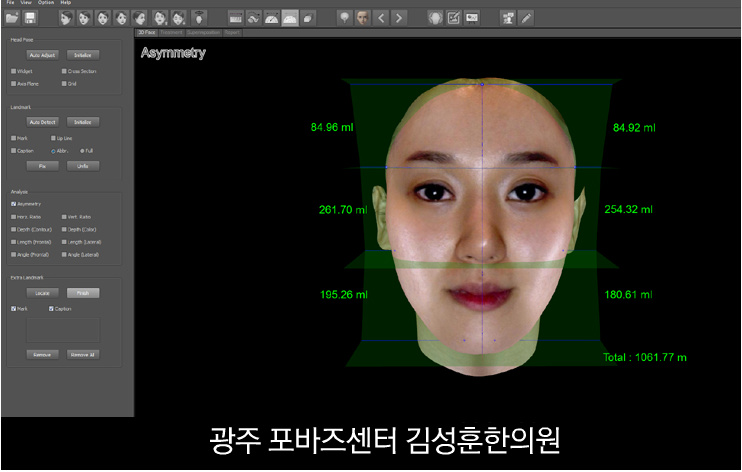The width and height of the screenshot is (742, 472).
Task: Enable the Cross Section checkbox
Action: [x=64, y=71]
